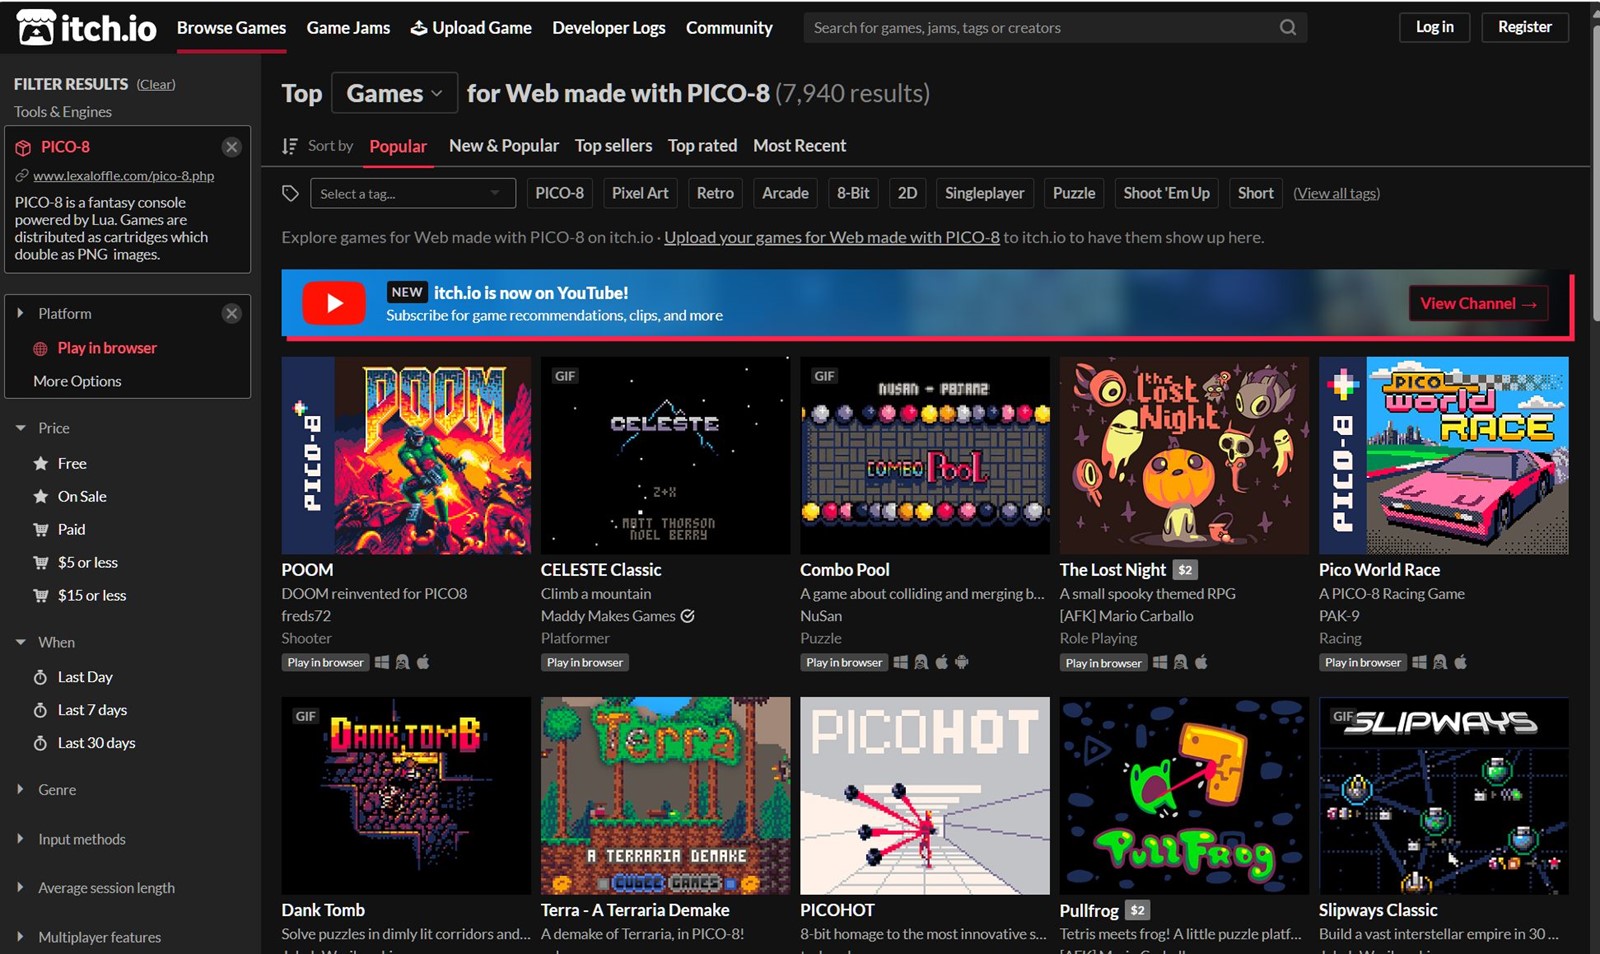The height and width of the screenshot is (954, 1600).
Task: Click the stopwatch icon beside Last Day
Action: click(41, 677)
